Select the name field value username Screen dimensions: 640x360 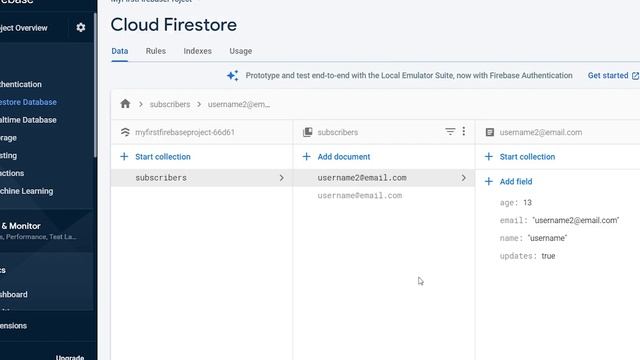tap(547, 238)
